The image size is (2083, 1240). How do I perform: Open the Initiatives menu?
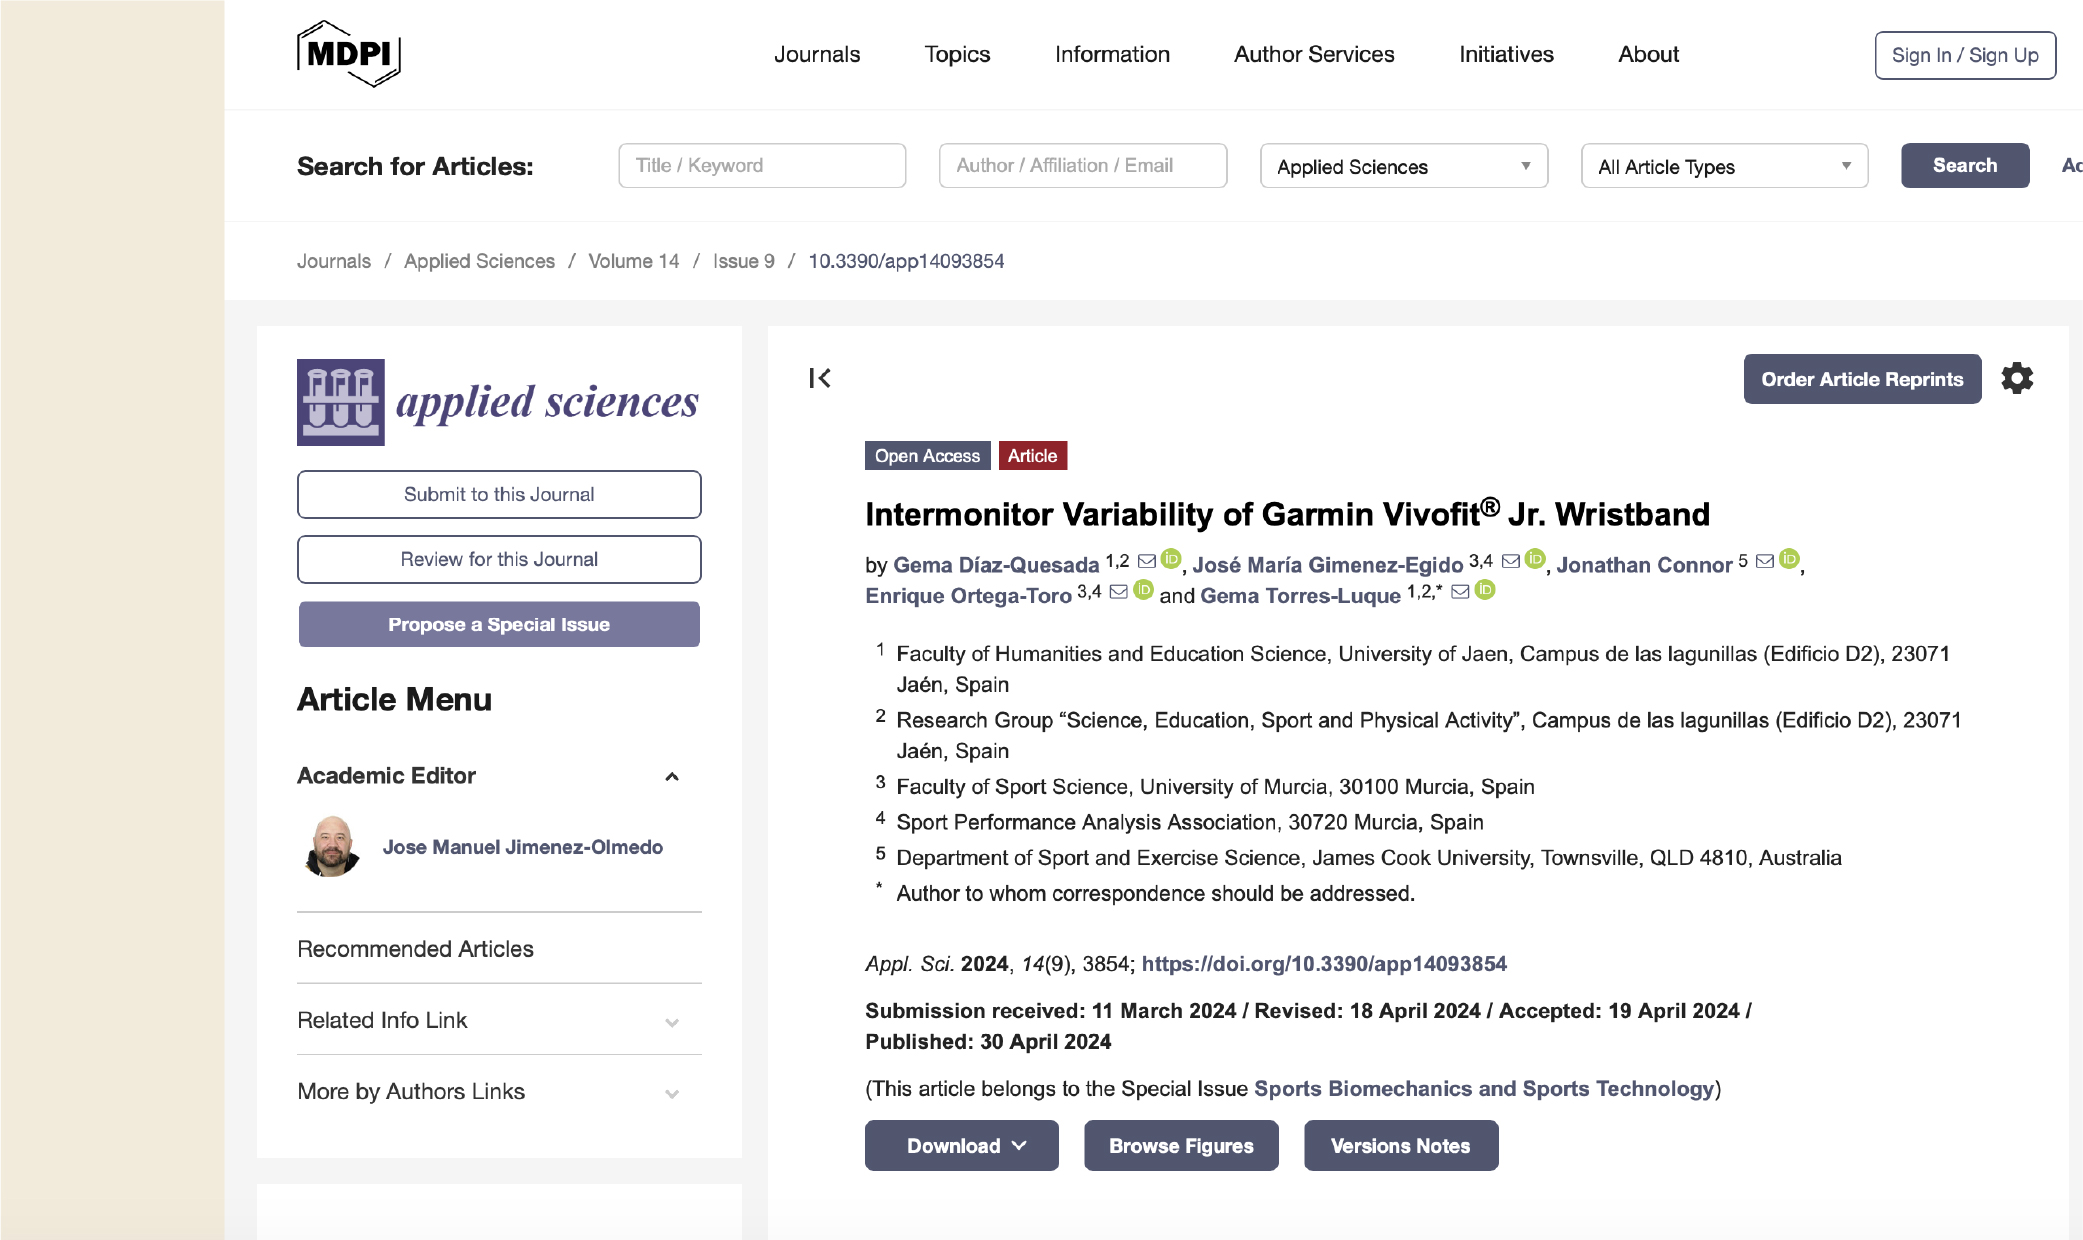[x=1506, y=54]
